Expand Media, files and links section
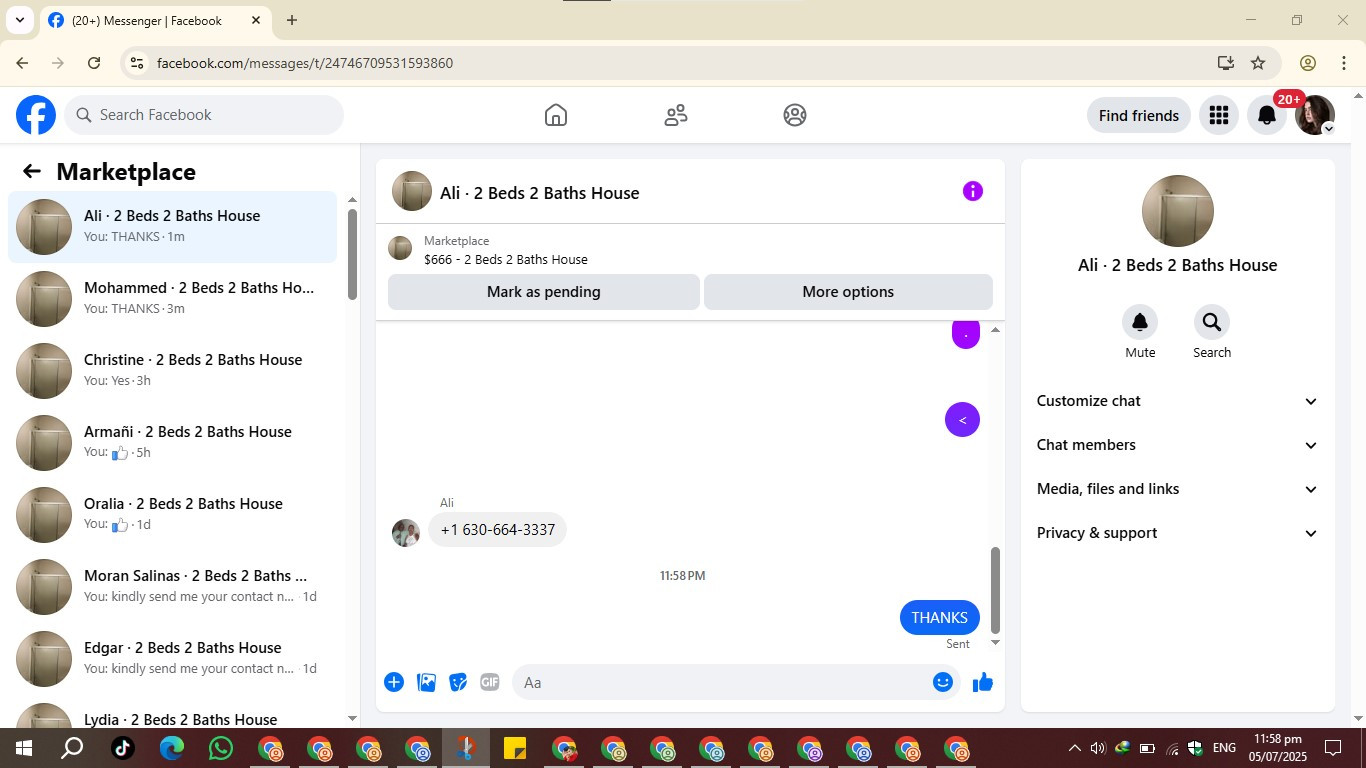The image size is (1366, 768). (1178, 489)
